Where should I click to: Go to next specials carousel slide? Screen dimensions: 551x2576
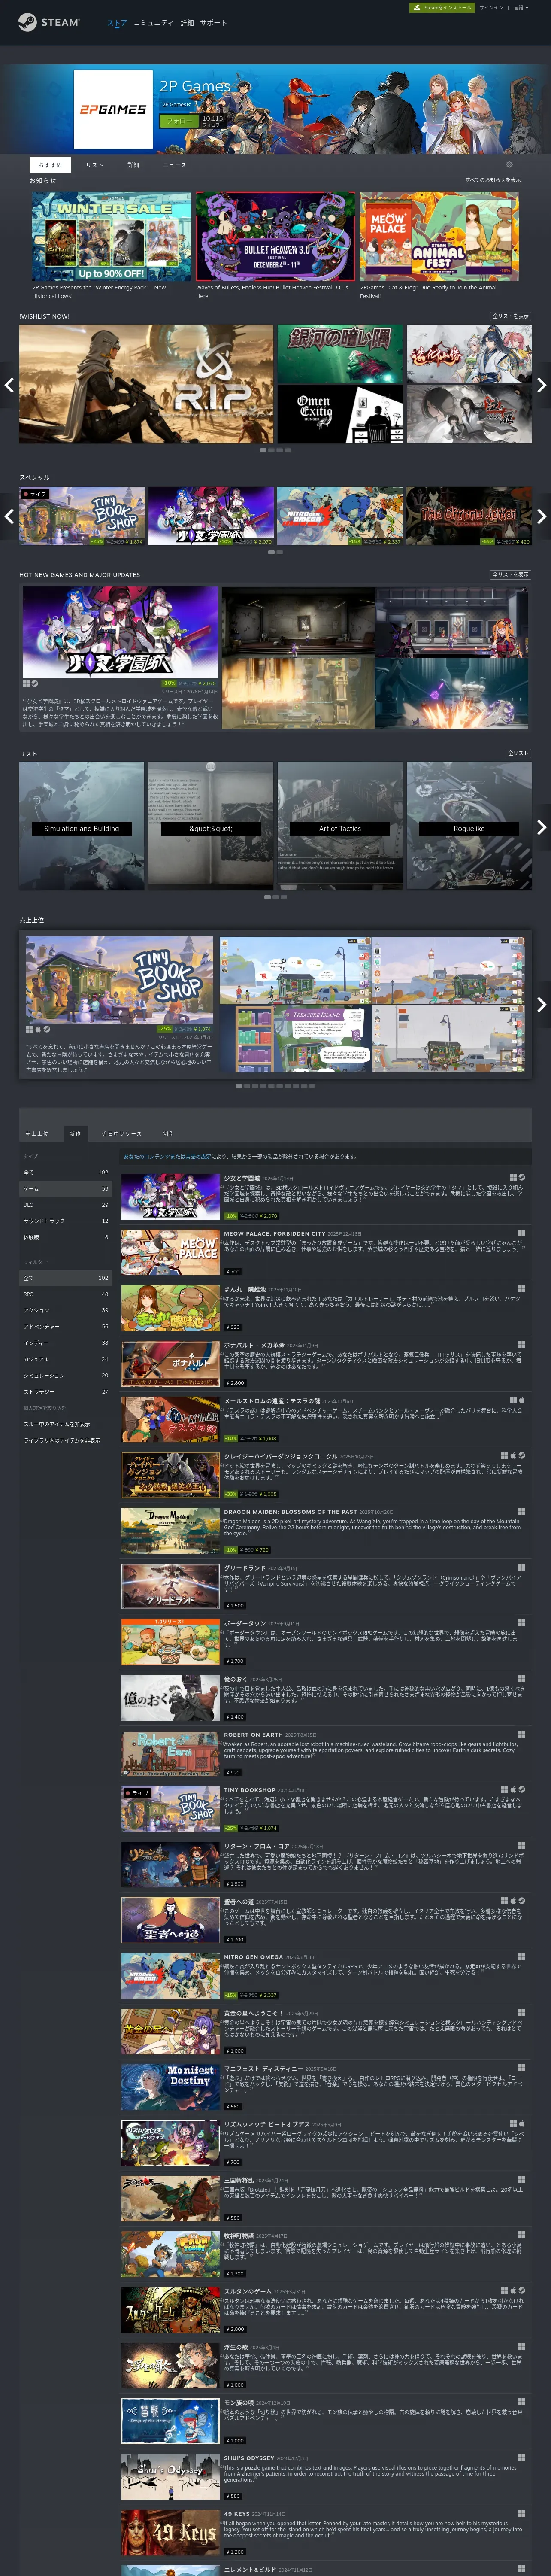(x=541, y=517)
